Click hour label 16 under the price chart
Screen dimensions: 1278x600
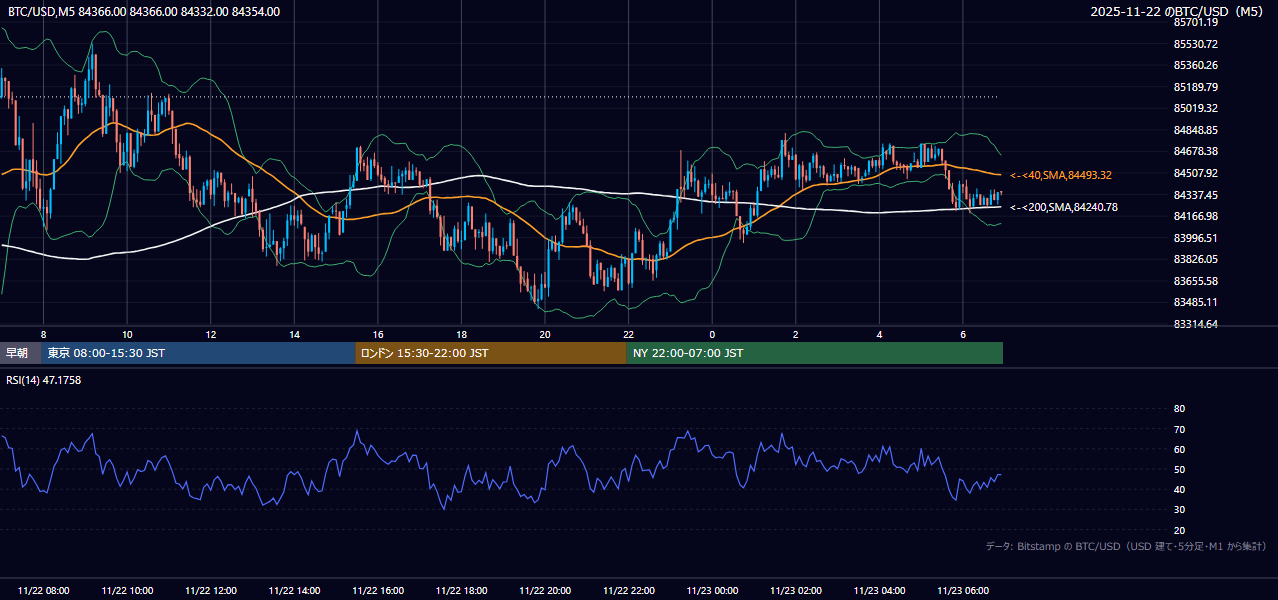pos(378,334)
